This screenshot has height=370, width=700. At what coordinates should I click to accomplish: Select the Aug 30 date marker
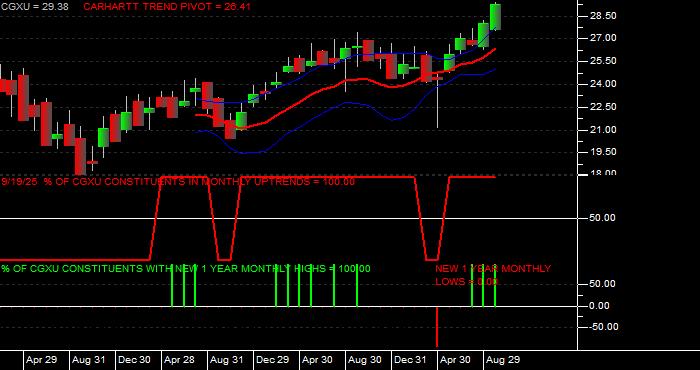(364, 360)
